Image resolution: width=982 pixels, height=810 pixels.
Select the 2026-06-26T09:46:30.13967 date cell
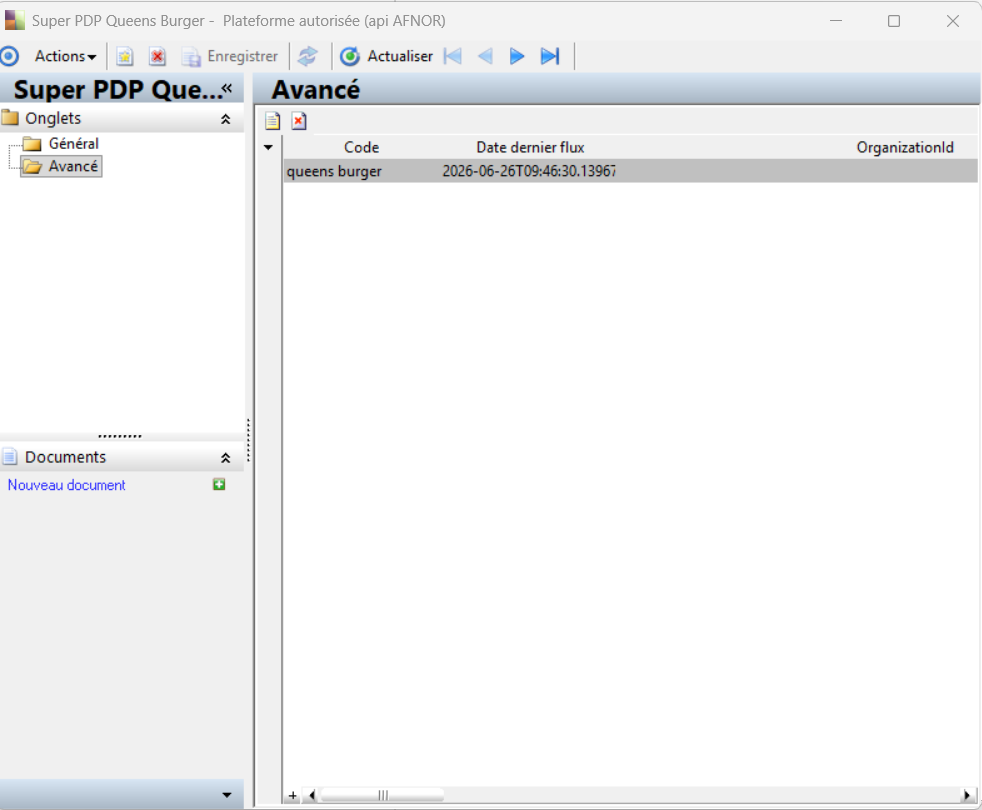coord(530,171)
